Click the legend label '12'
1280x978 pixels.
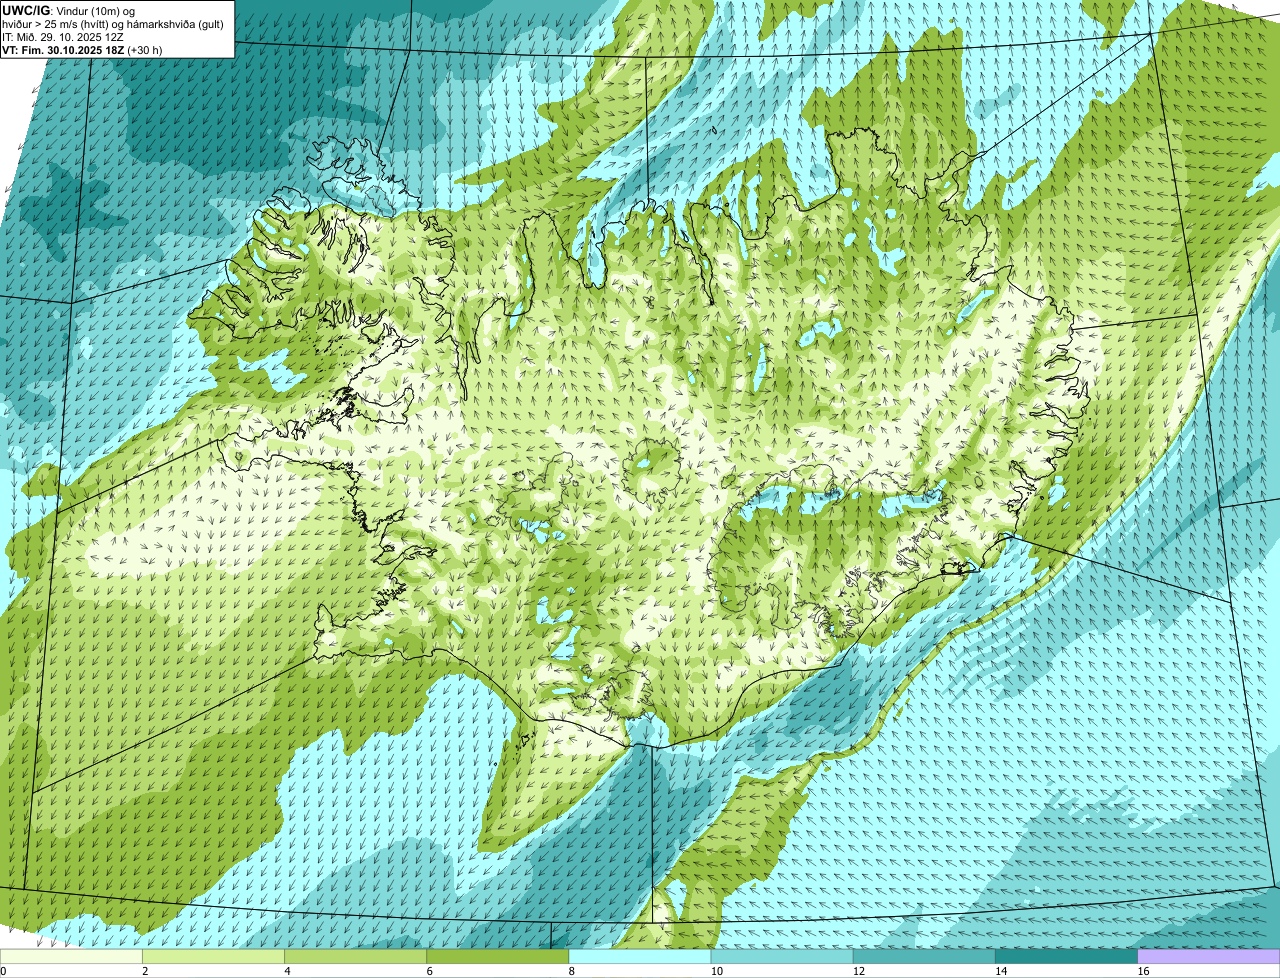(858, 971)
